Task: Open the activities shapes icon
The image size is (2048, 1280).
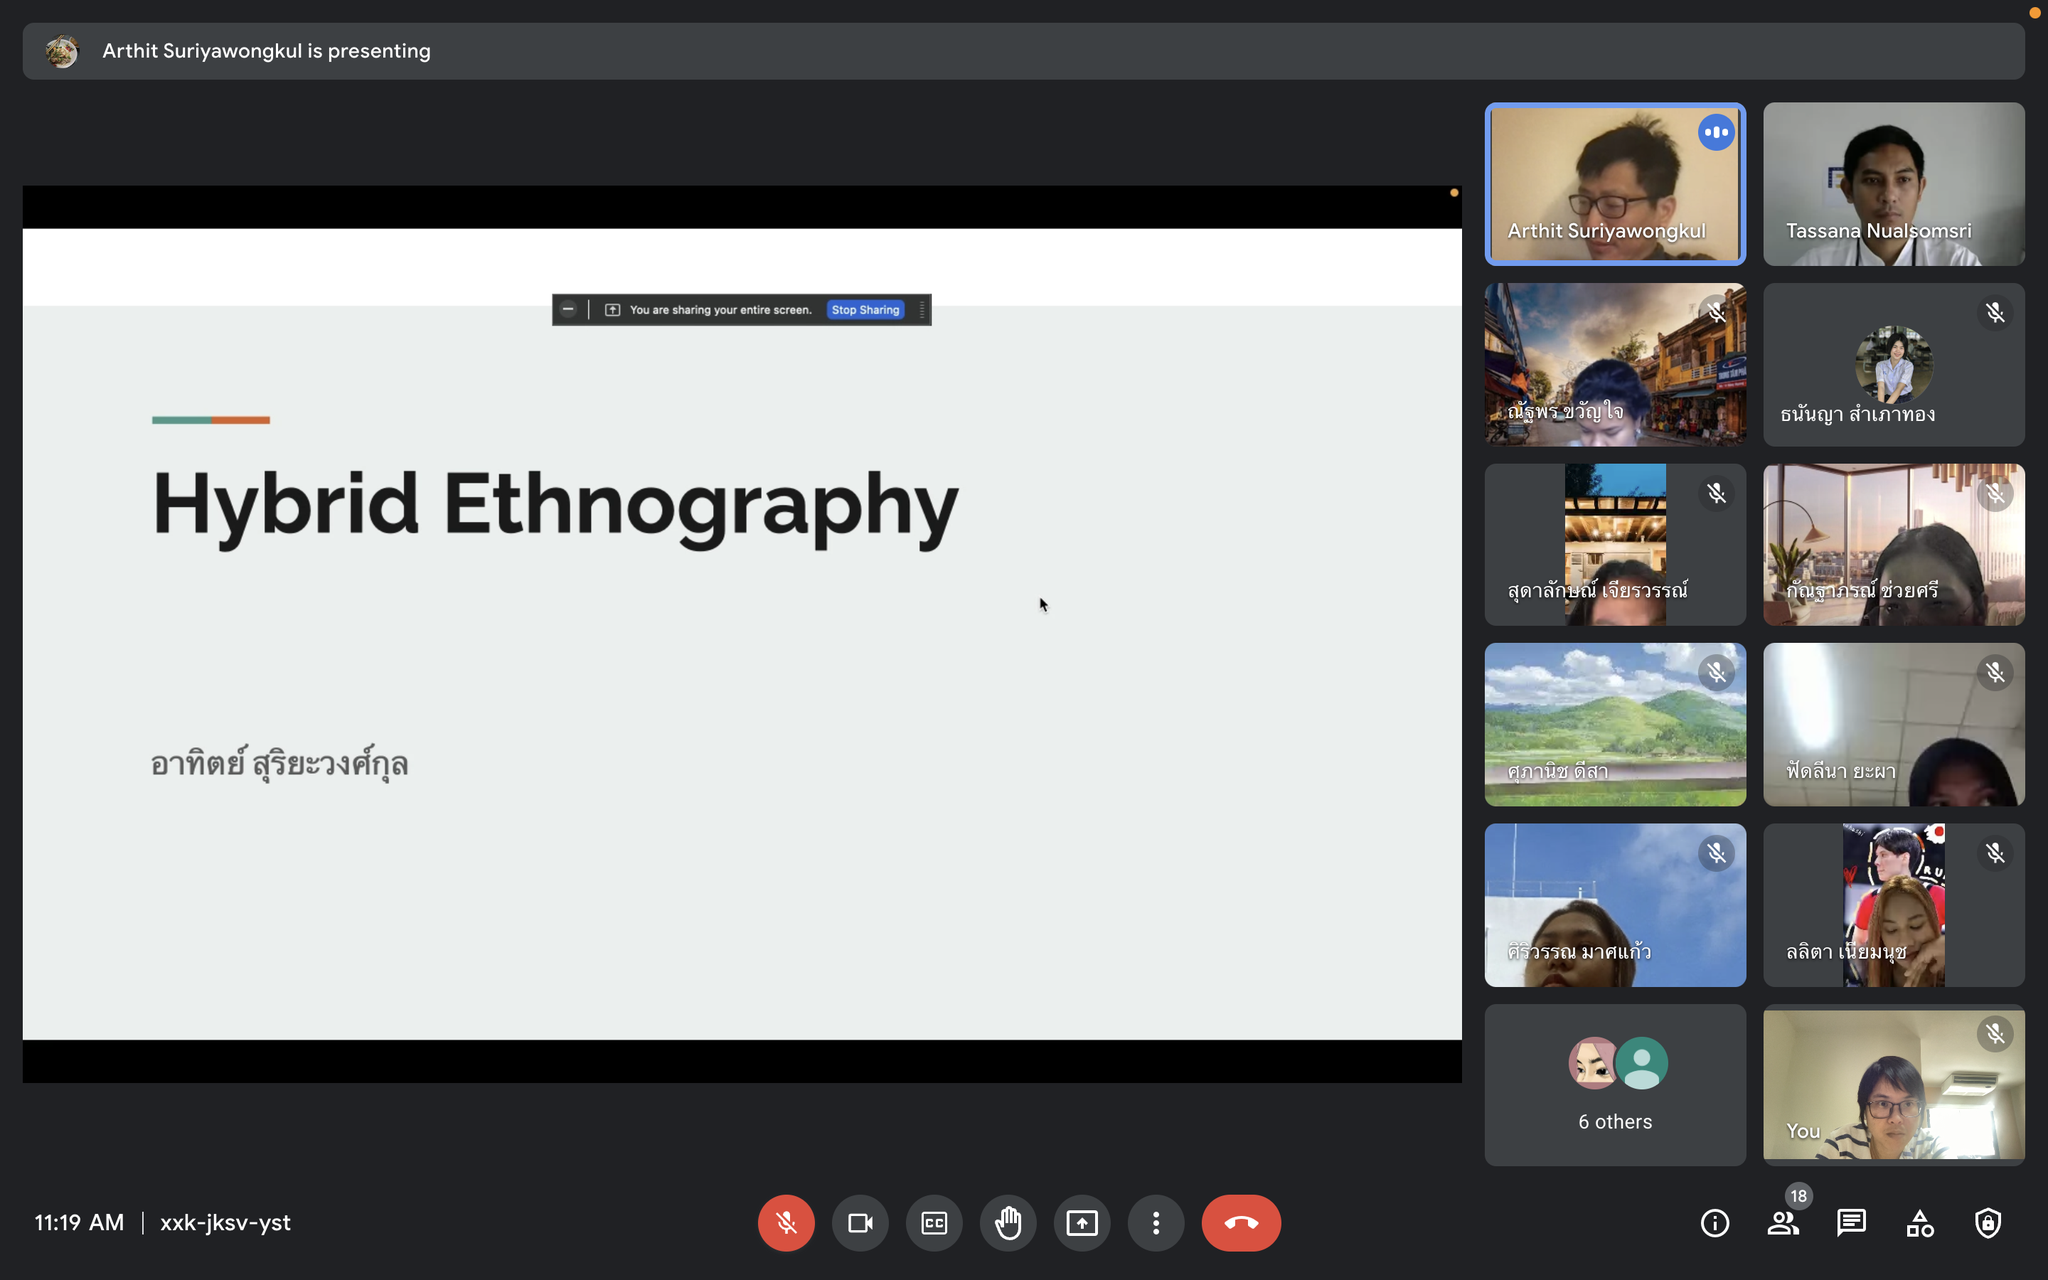Action: tap(1919, 1222)
